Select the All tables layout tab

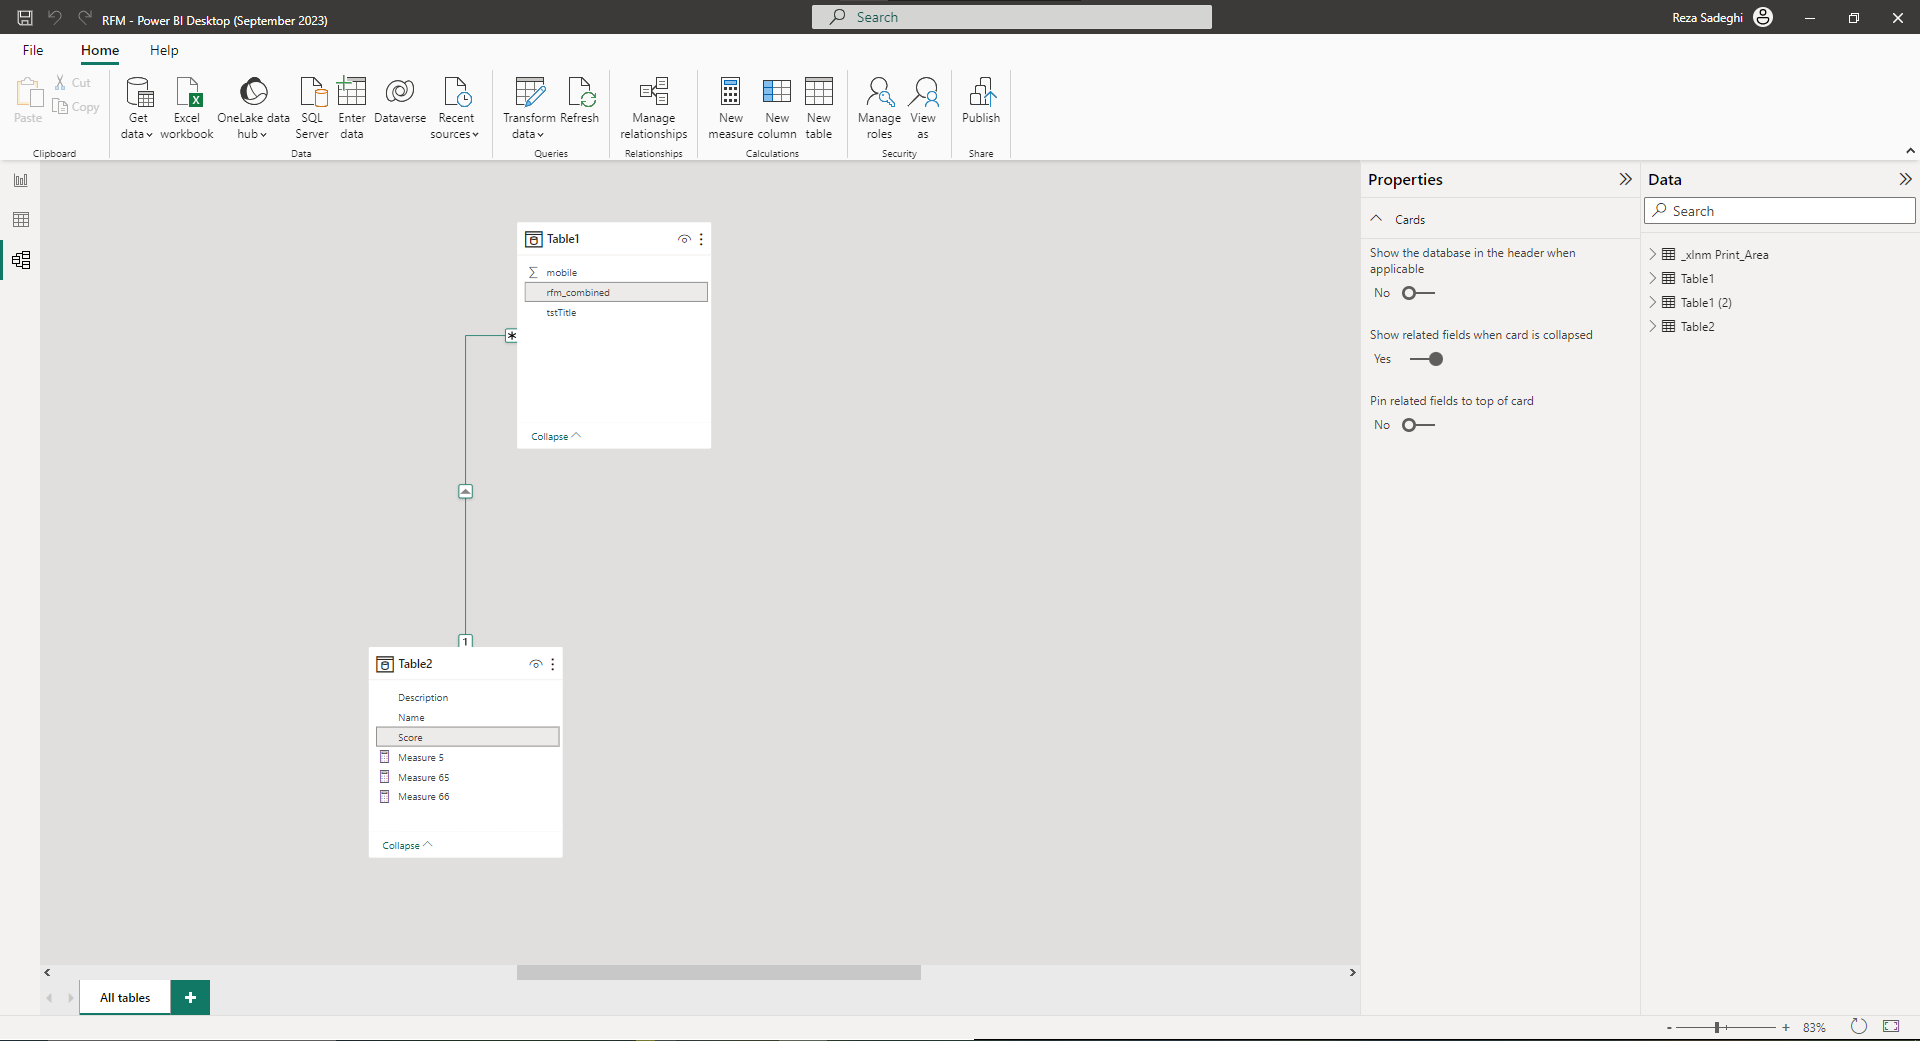(x=125, y=997)
